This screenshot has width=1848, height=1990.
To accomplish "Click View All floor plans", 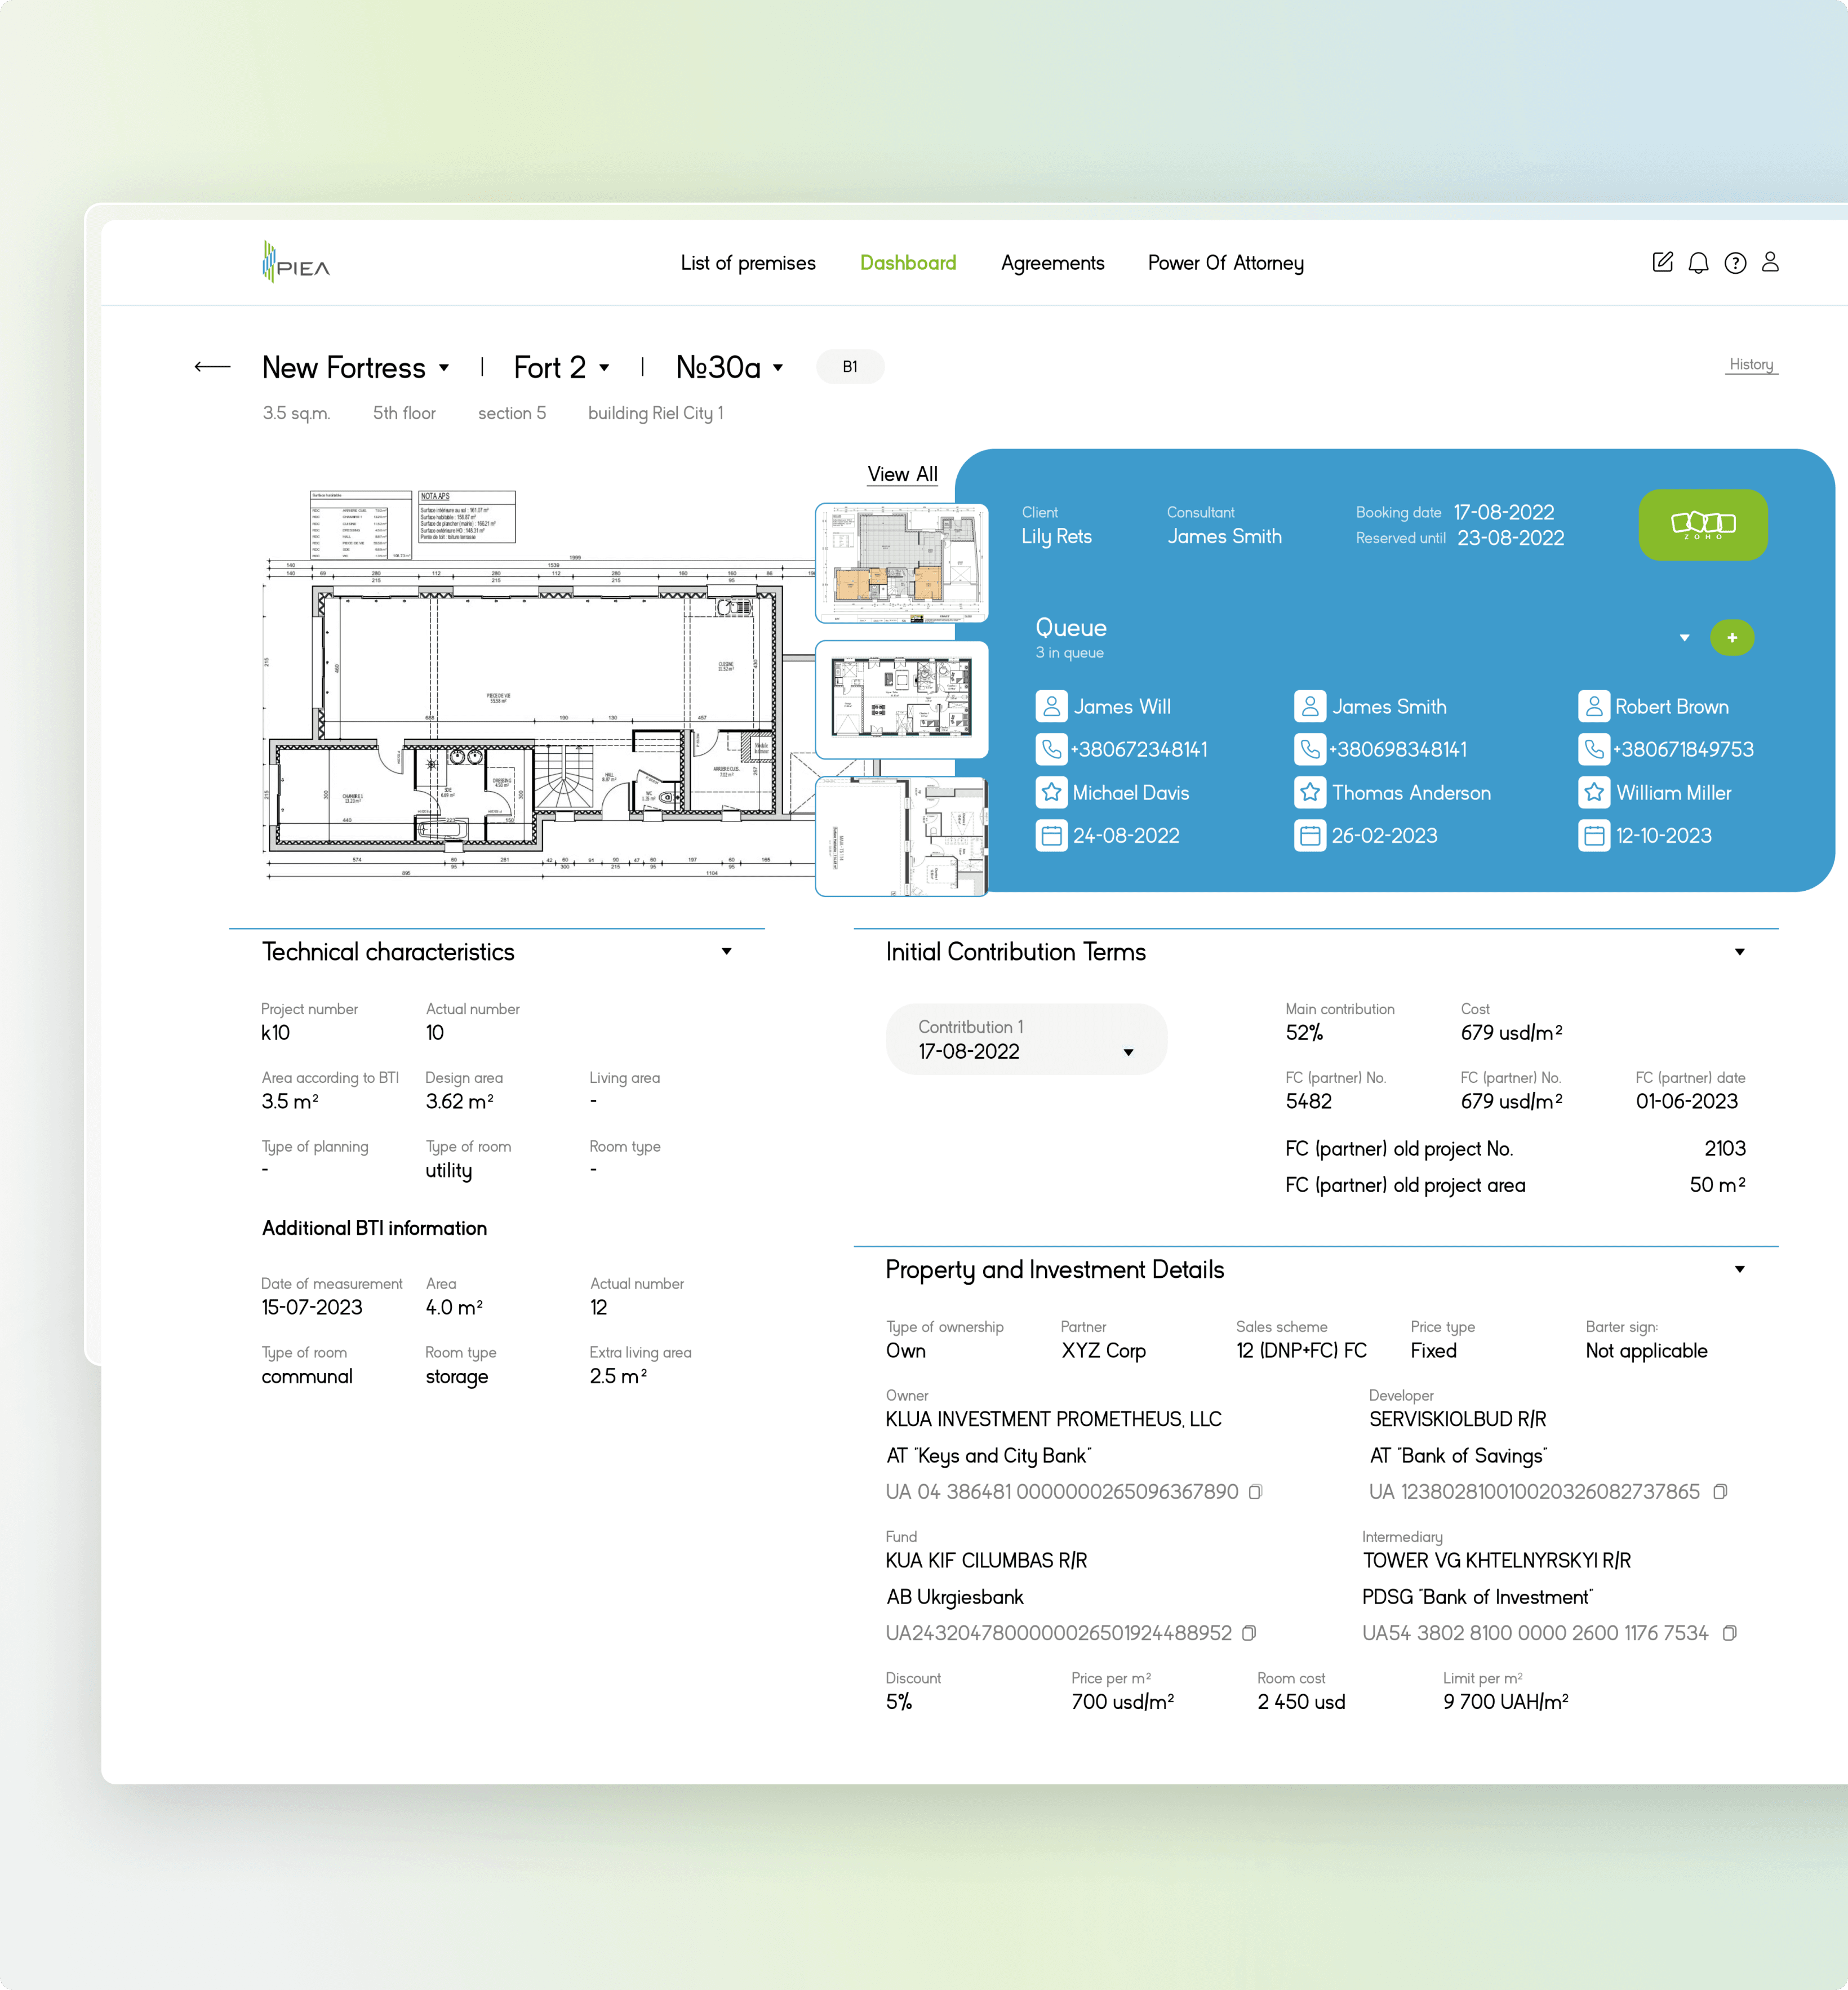I will (x=902, y=475).
